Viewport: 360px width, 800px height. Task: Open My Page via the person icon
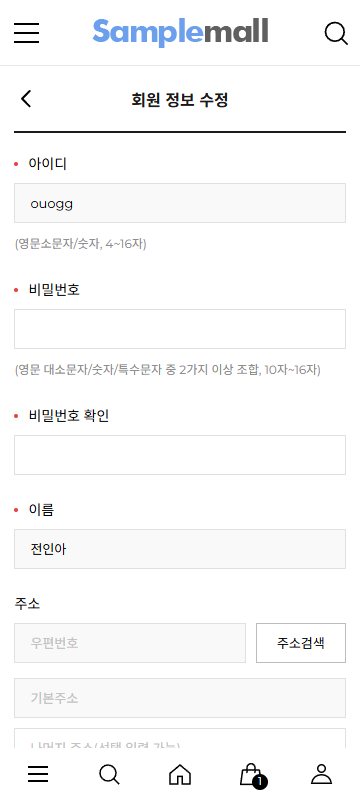pyautogui.click(x=321, y=774)
